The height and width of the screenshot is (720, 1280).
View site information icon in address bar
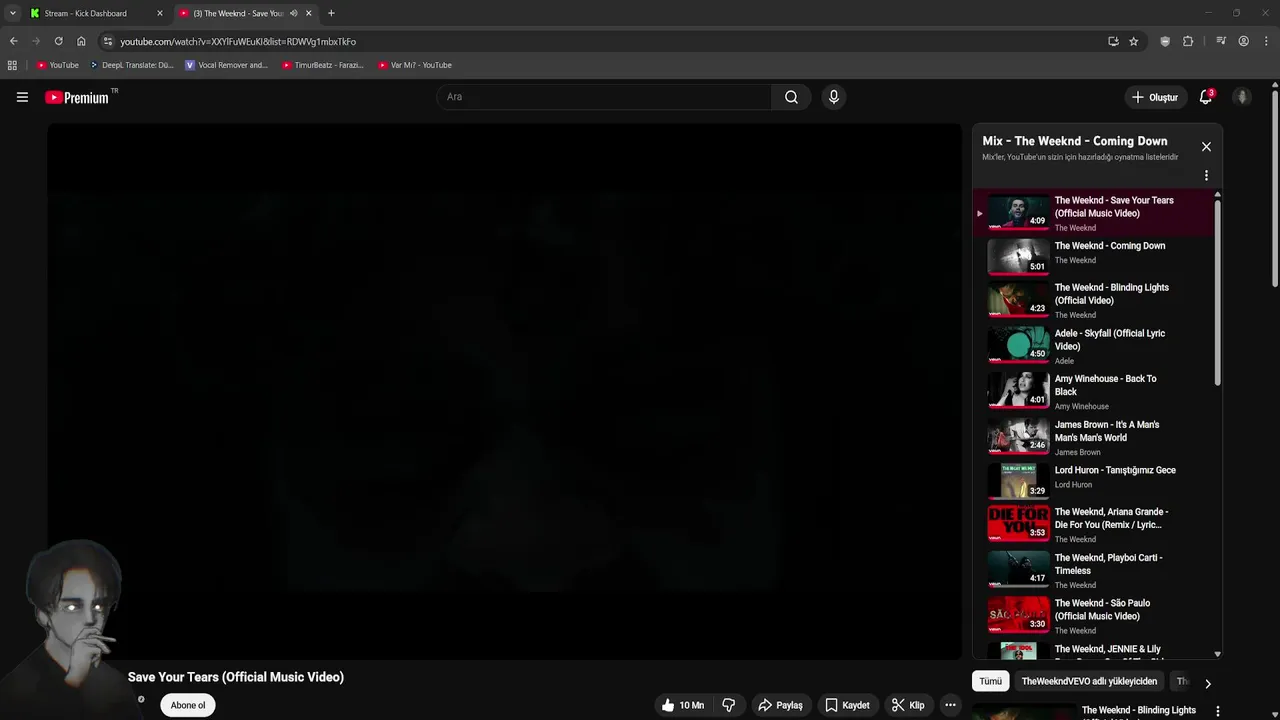click(x=108, y=41)
